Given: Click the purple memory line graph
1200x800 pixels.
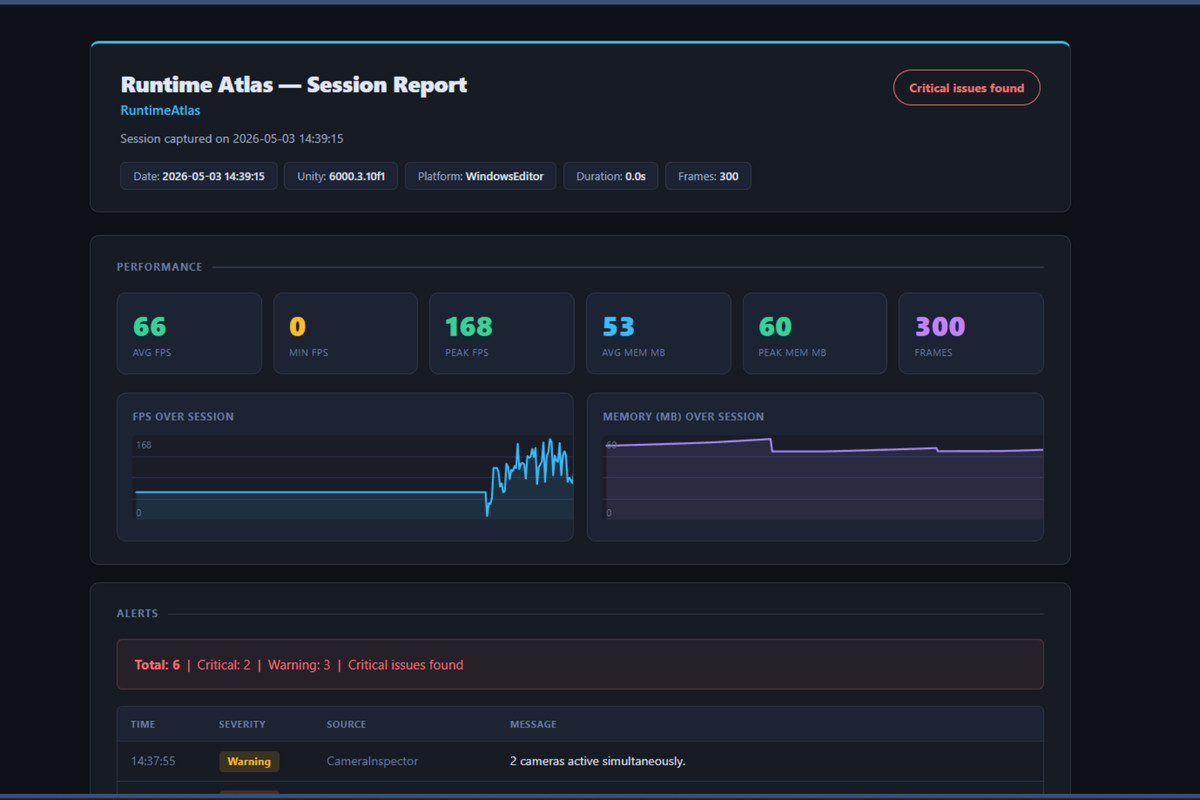Looking at the screenshot, I should pos(824,478).
